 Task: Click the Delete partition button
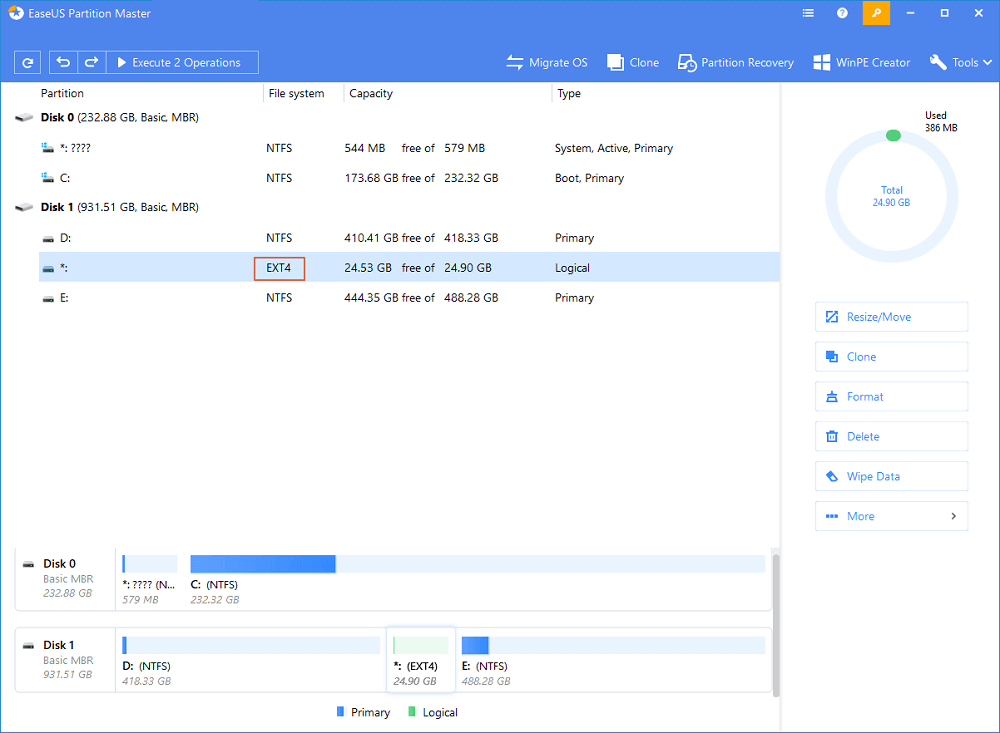[891, 436]
